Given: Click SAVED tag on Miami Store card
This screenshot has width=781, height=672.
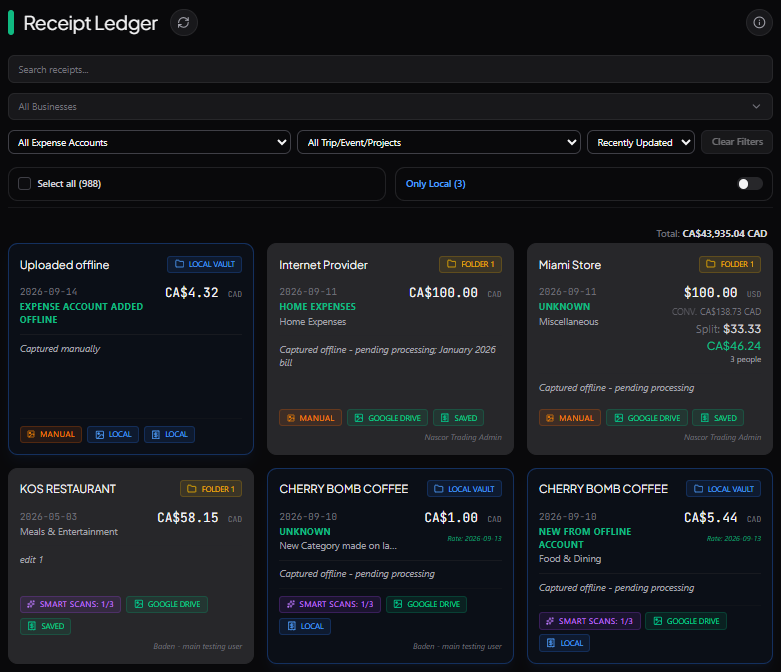Looking at the screenshot, I should pos(718,418).
